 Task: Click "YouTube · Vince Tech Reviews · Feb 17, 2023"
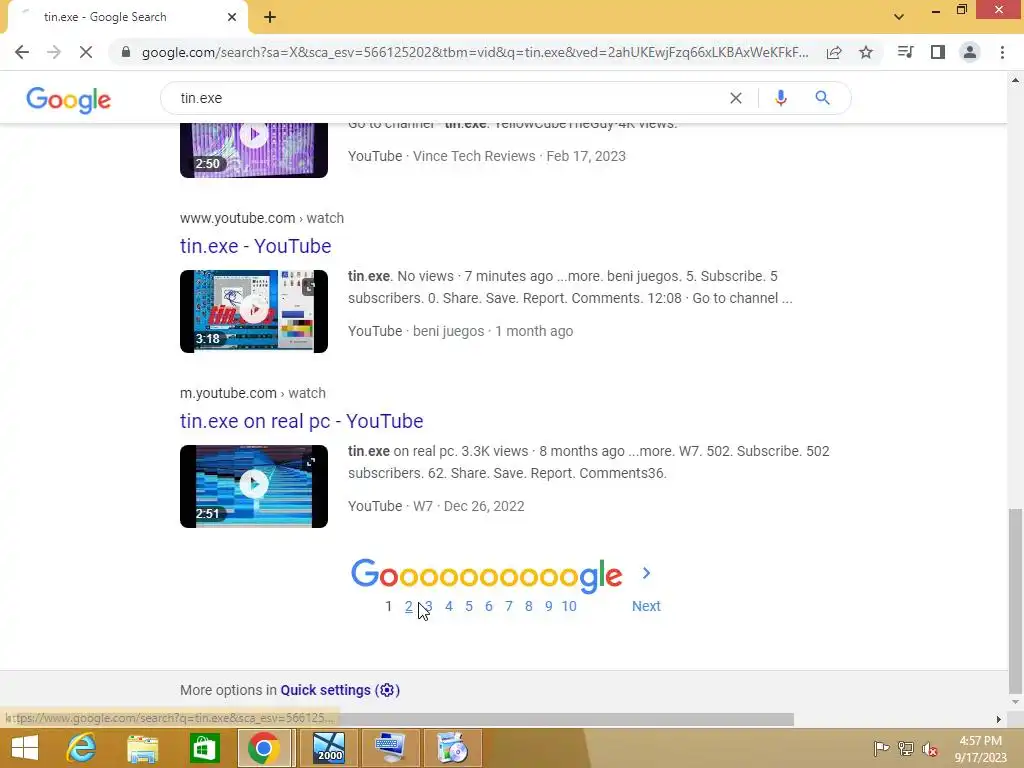click(487, 156)
